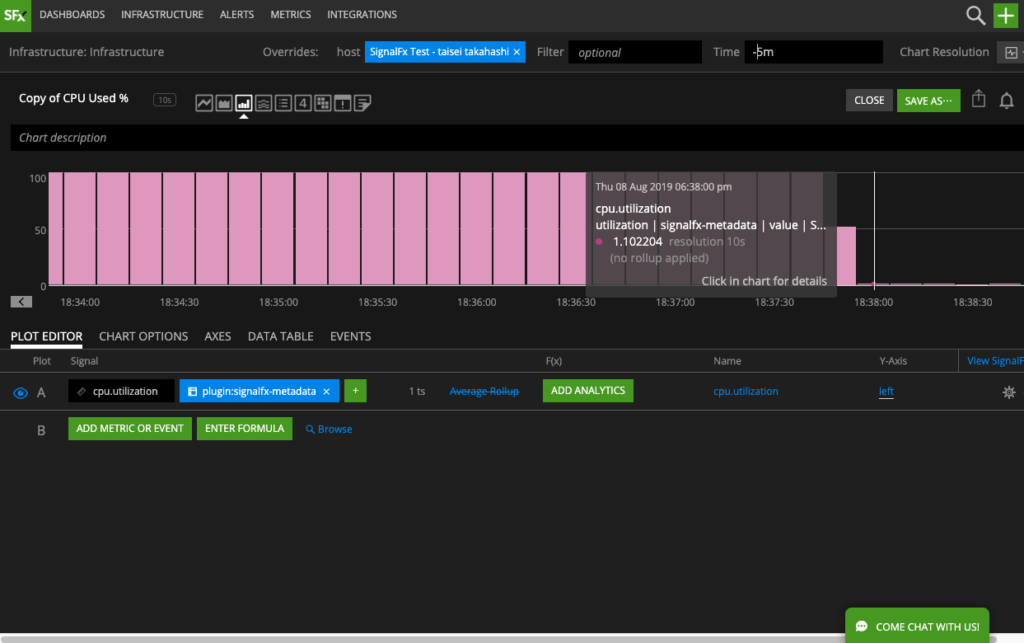This screenshot has width=1024, height=643.
Task: Open the search magnifier icon
Action: 975,15
